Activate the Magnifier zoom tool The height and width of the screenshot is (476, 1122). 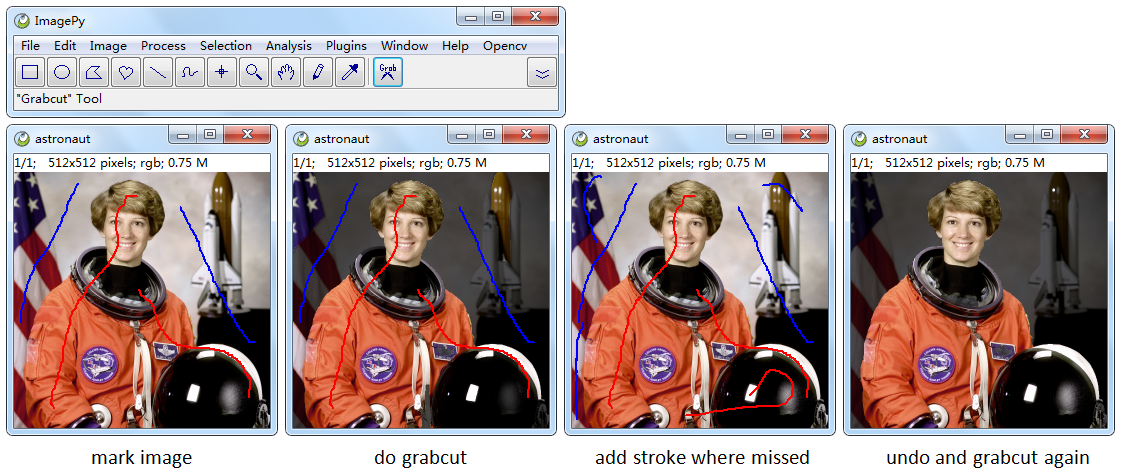click(x=253, y=72)
